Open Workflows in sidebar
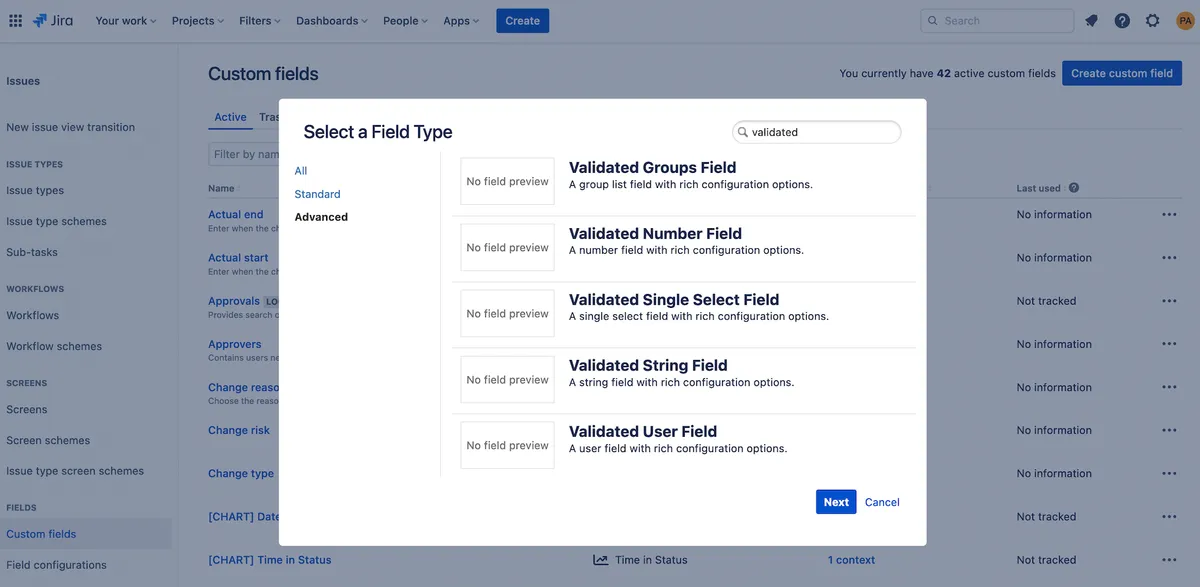 pyautogui.click(x=33, y=315)
